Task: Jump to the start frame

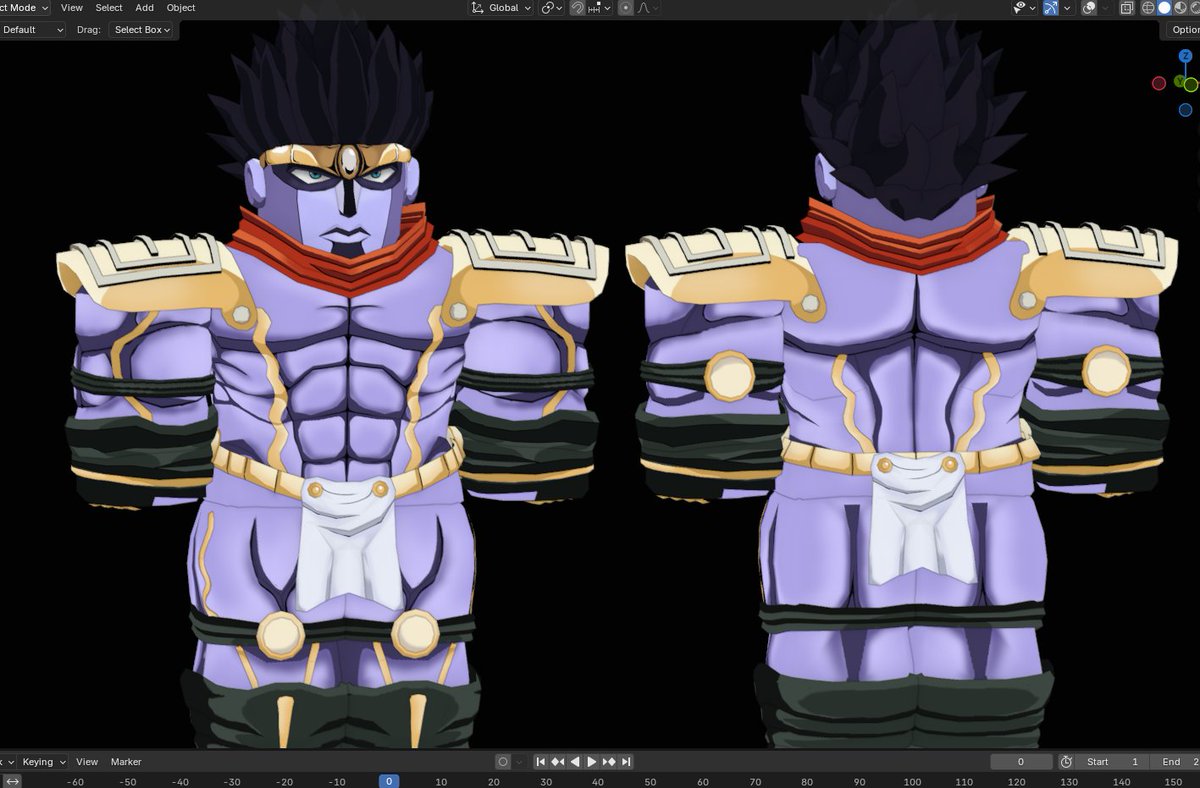Action: (x=541, y=762)
